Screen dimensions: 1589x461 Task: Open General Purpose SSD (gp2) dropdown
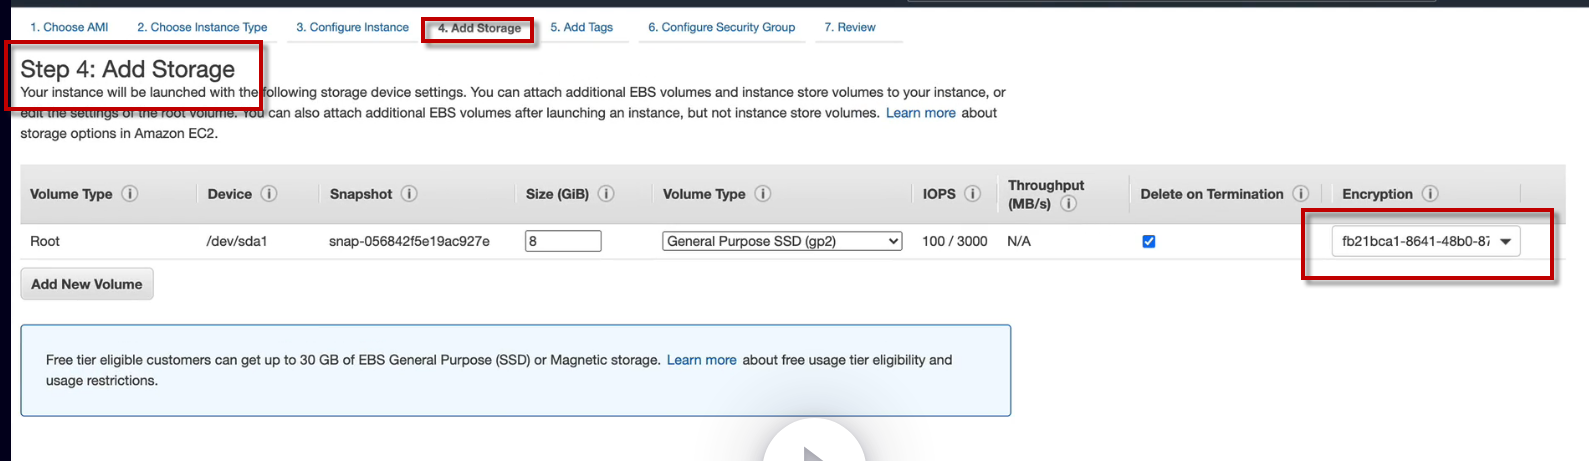point(782,241)
